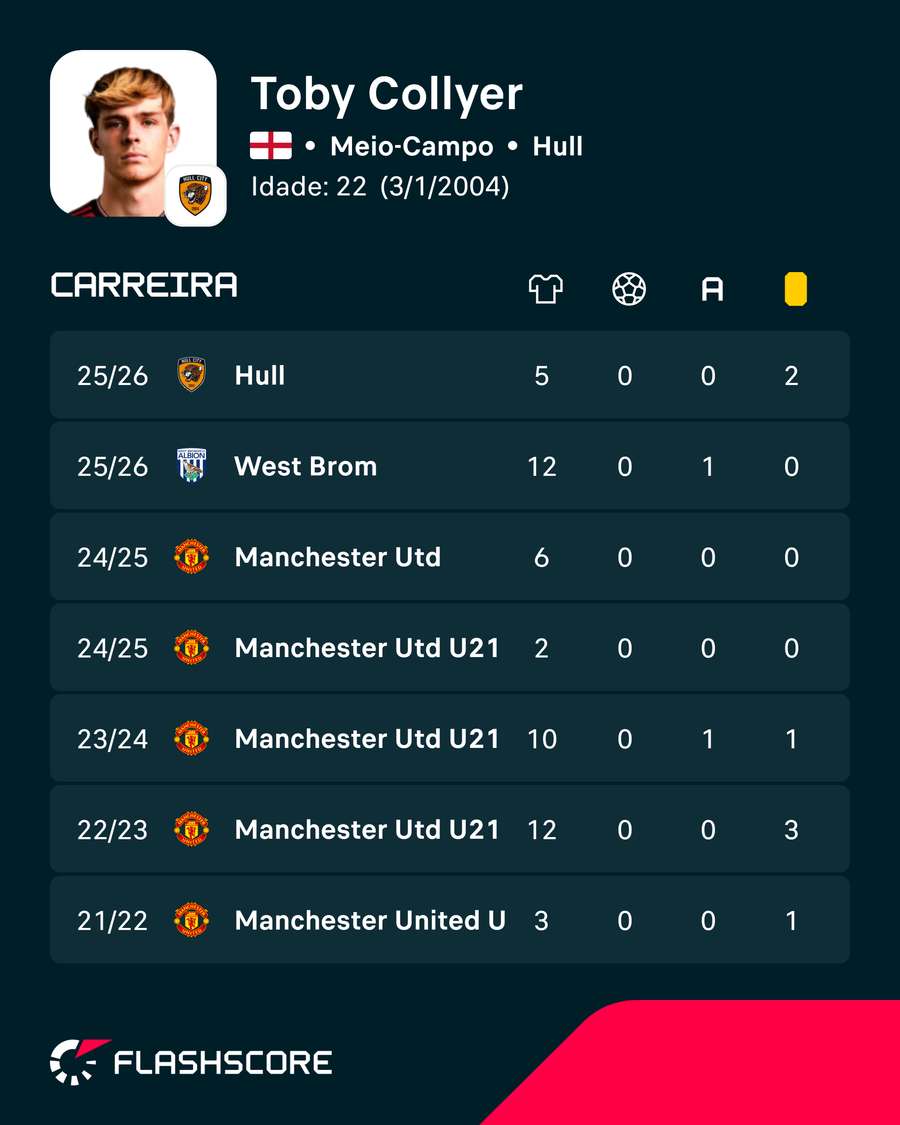Click the West Brom Albion crest
The height and width of the screenshot is (1125, 900).
[x=192, y=466]
